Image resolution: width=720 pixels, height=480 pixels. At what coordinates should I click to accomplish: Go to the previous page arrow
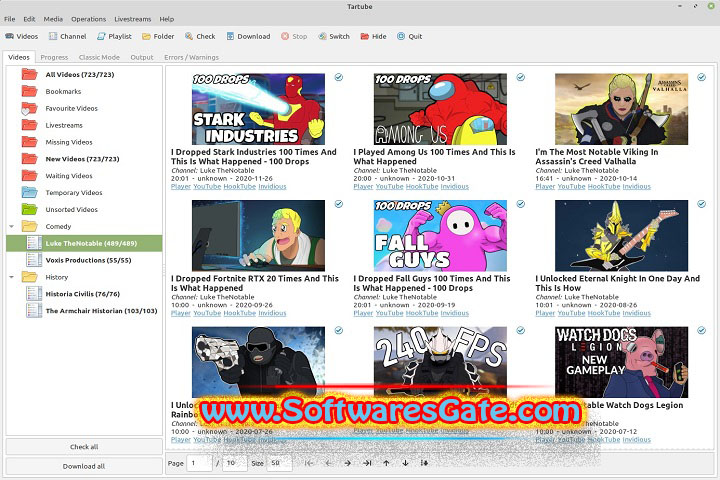pyautogui.click(x=328, y=463)
